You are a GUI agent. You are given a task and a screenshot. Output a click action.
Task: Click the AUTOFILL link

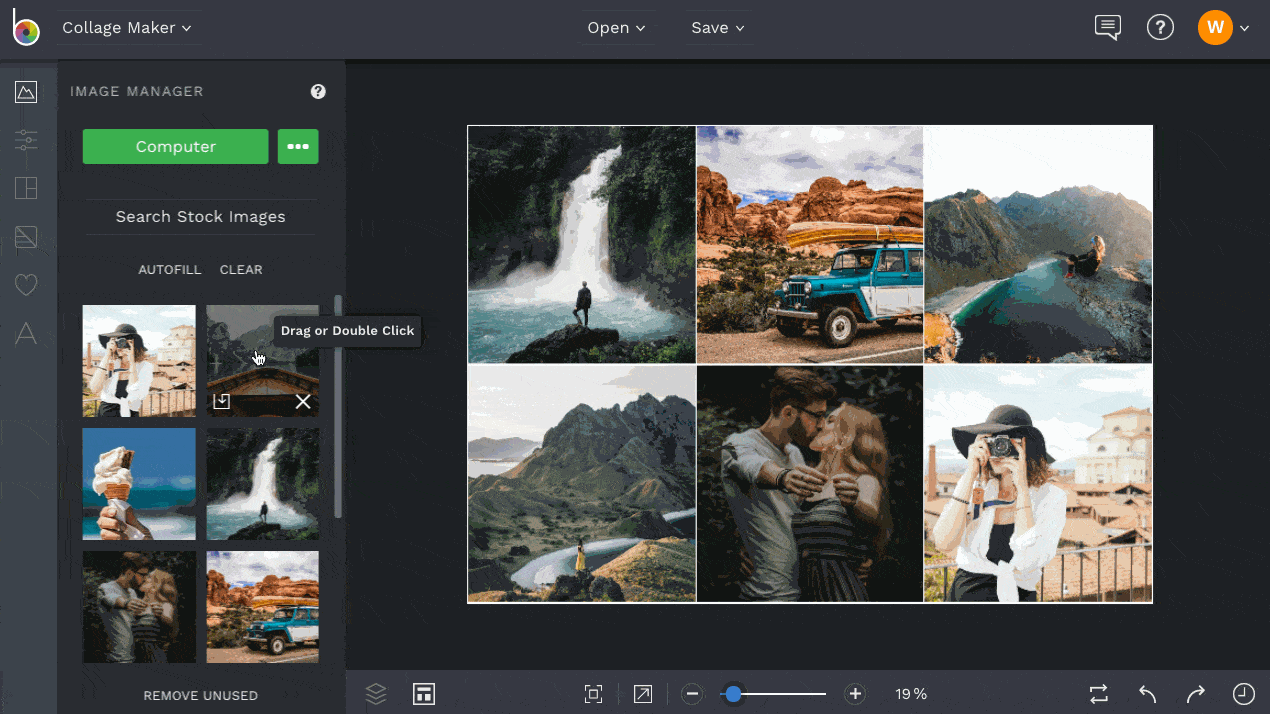pyautogui.click(x=169, y=270)
